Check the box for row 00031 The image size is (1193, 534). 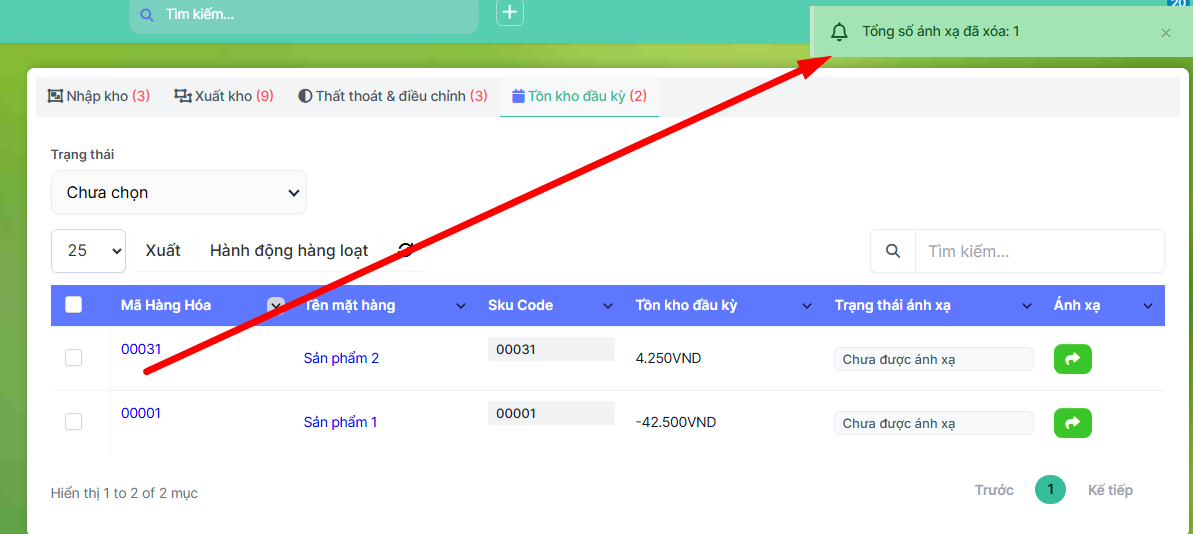pyautogui.click(x=74, y=358)
